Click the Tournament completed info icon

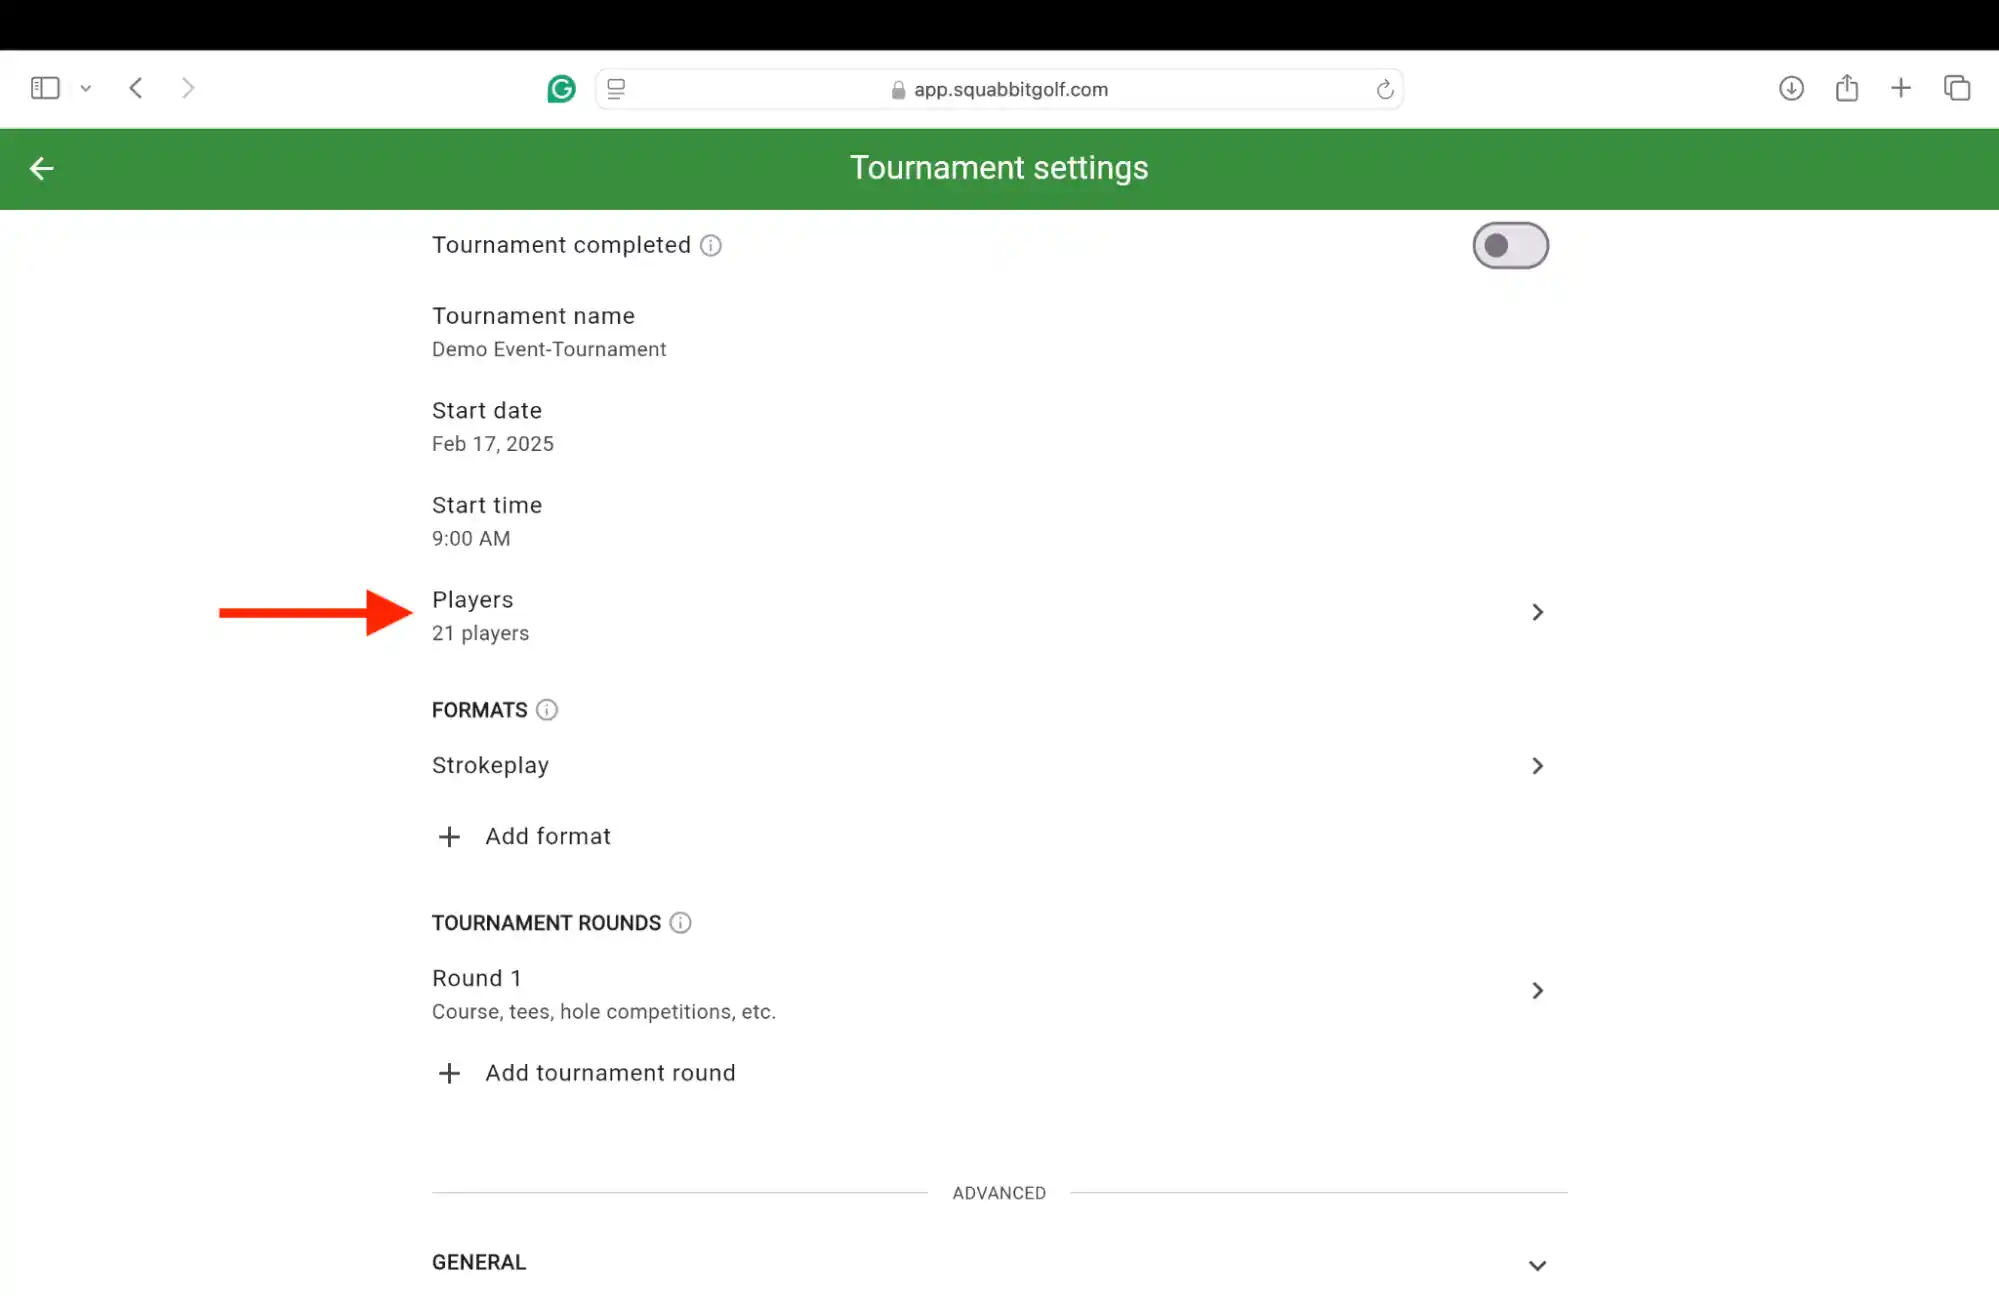coord(711,245)
